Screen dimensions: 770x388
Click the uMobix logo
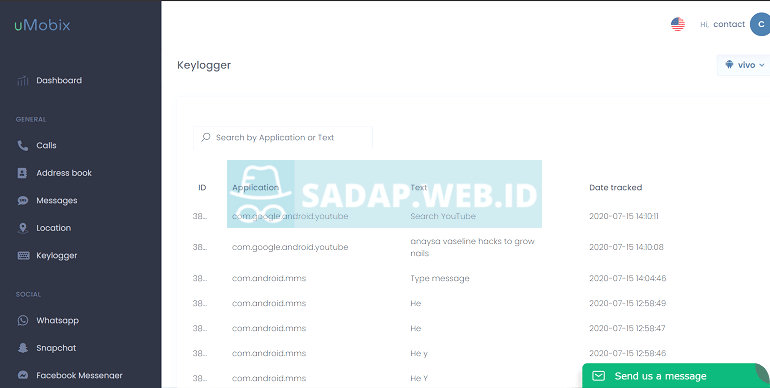click(x=42, y=26)
